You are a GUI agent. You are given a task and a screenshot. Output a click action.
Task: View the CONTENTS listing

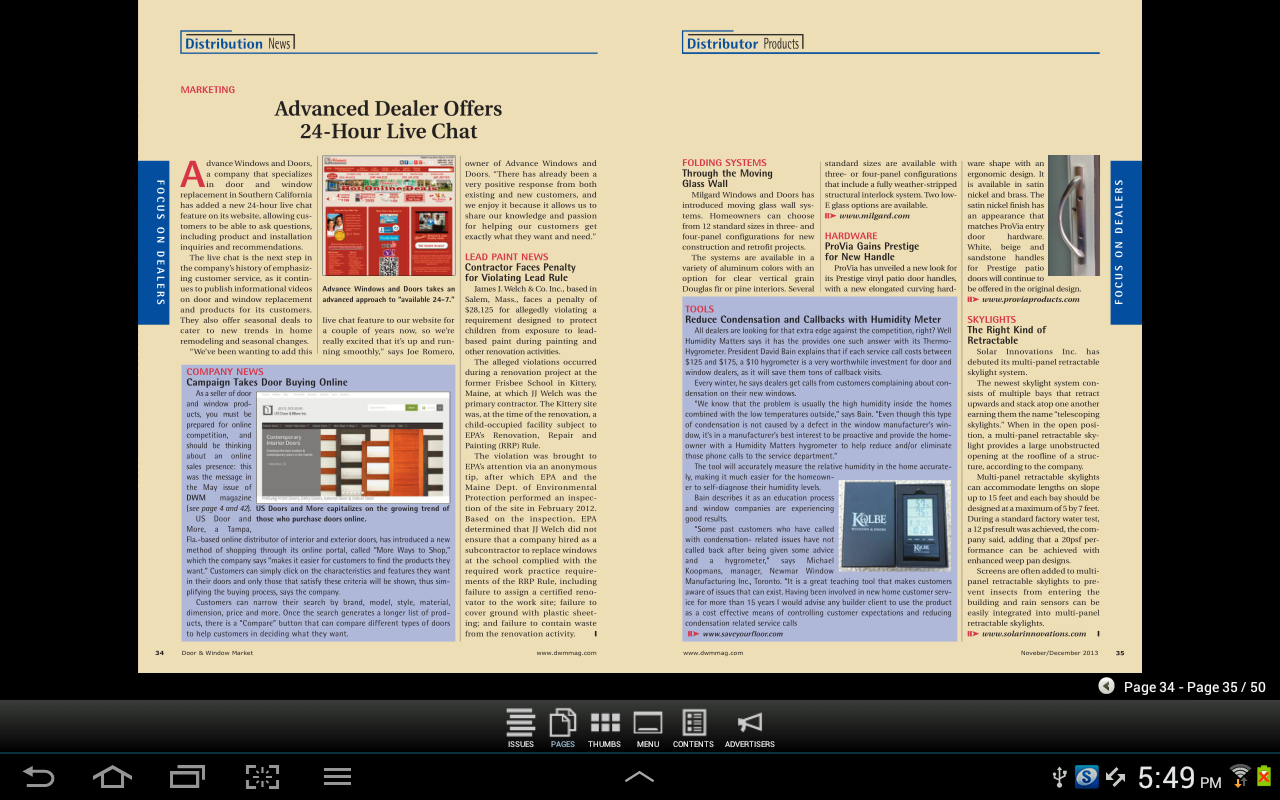click(x=693, y=728)
